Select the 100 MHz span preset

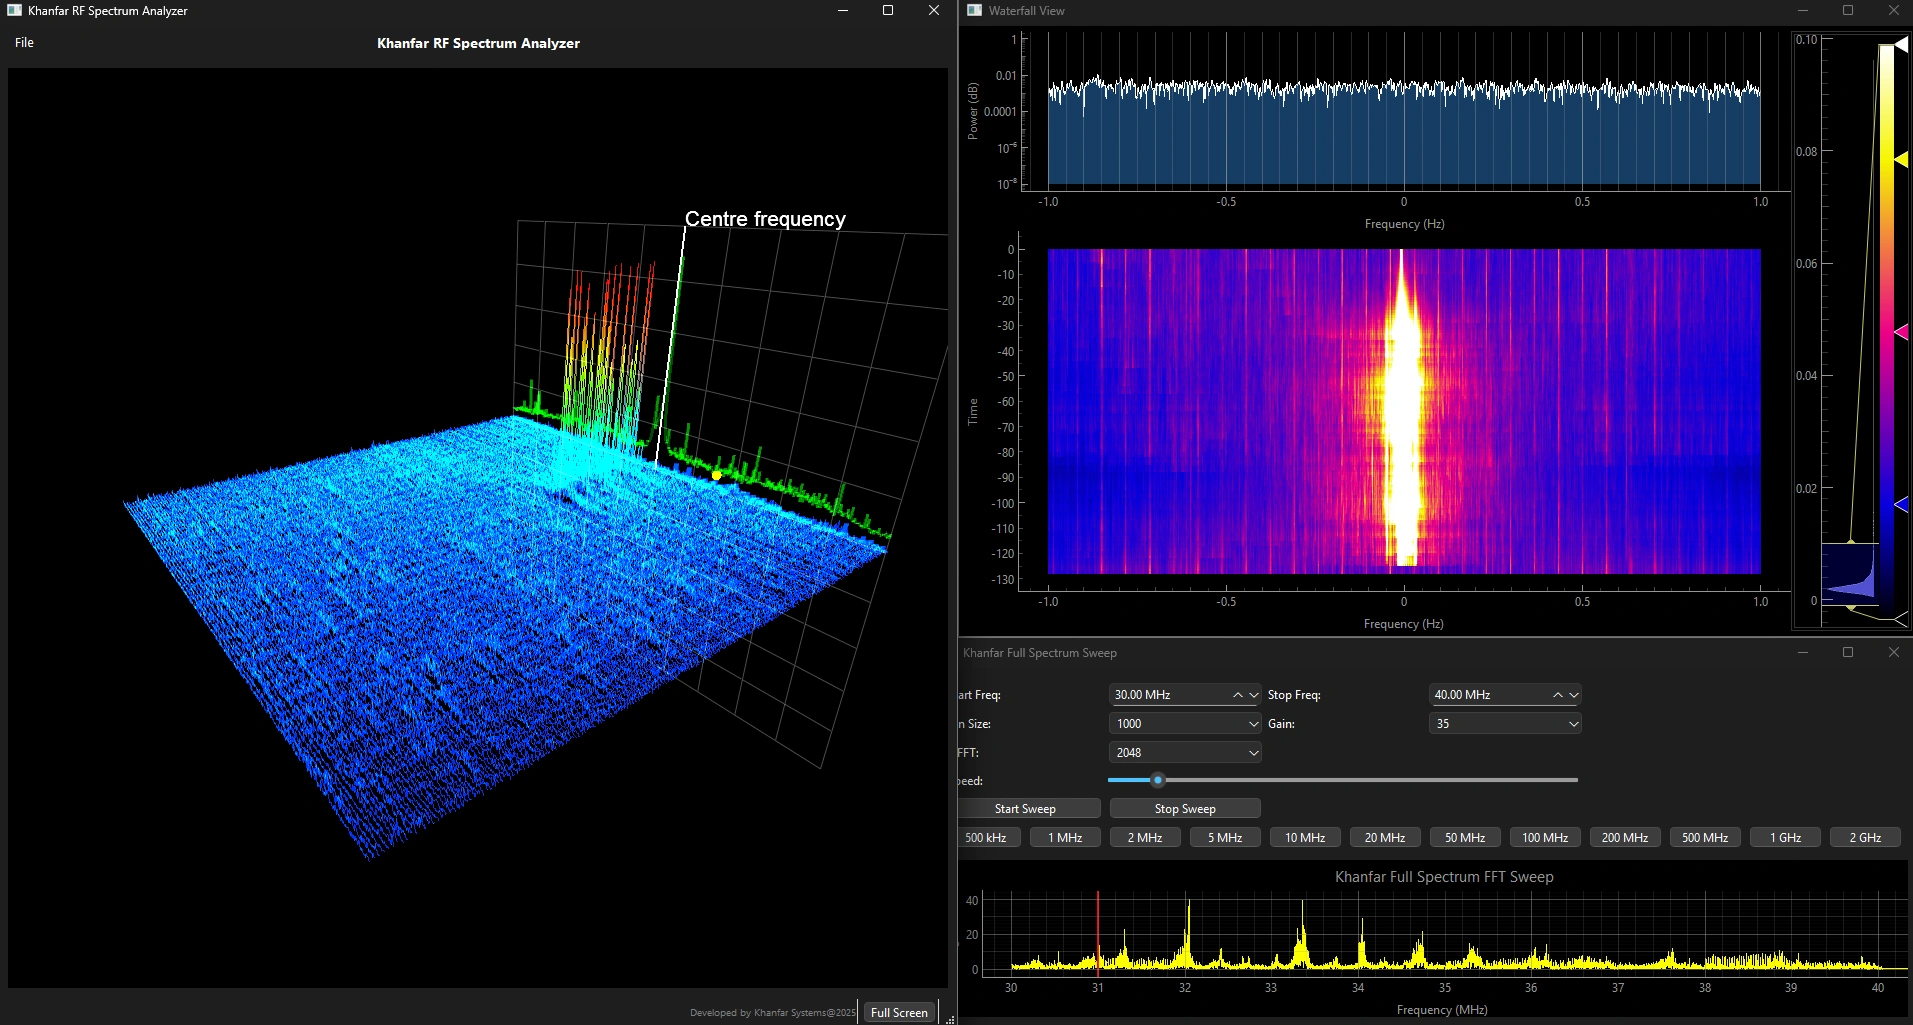pyautogui.click(x=1544, y=837)
